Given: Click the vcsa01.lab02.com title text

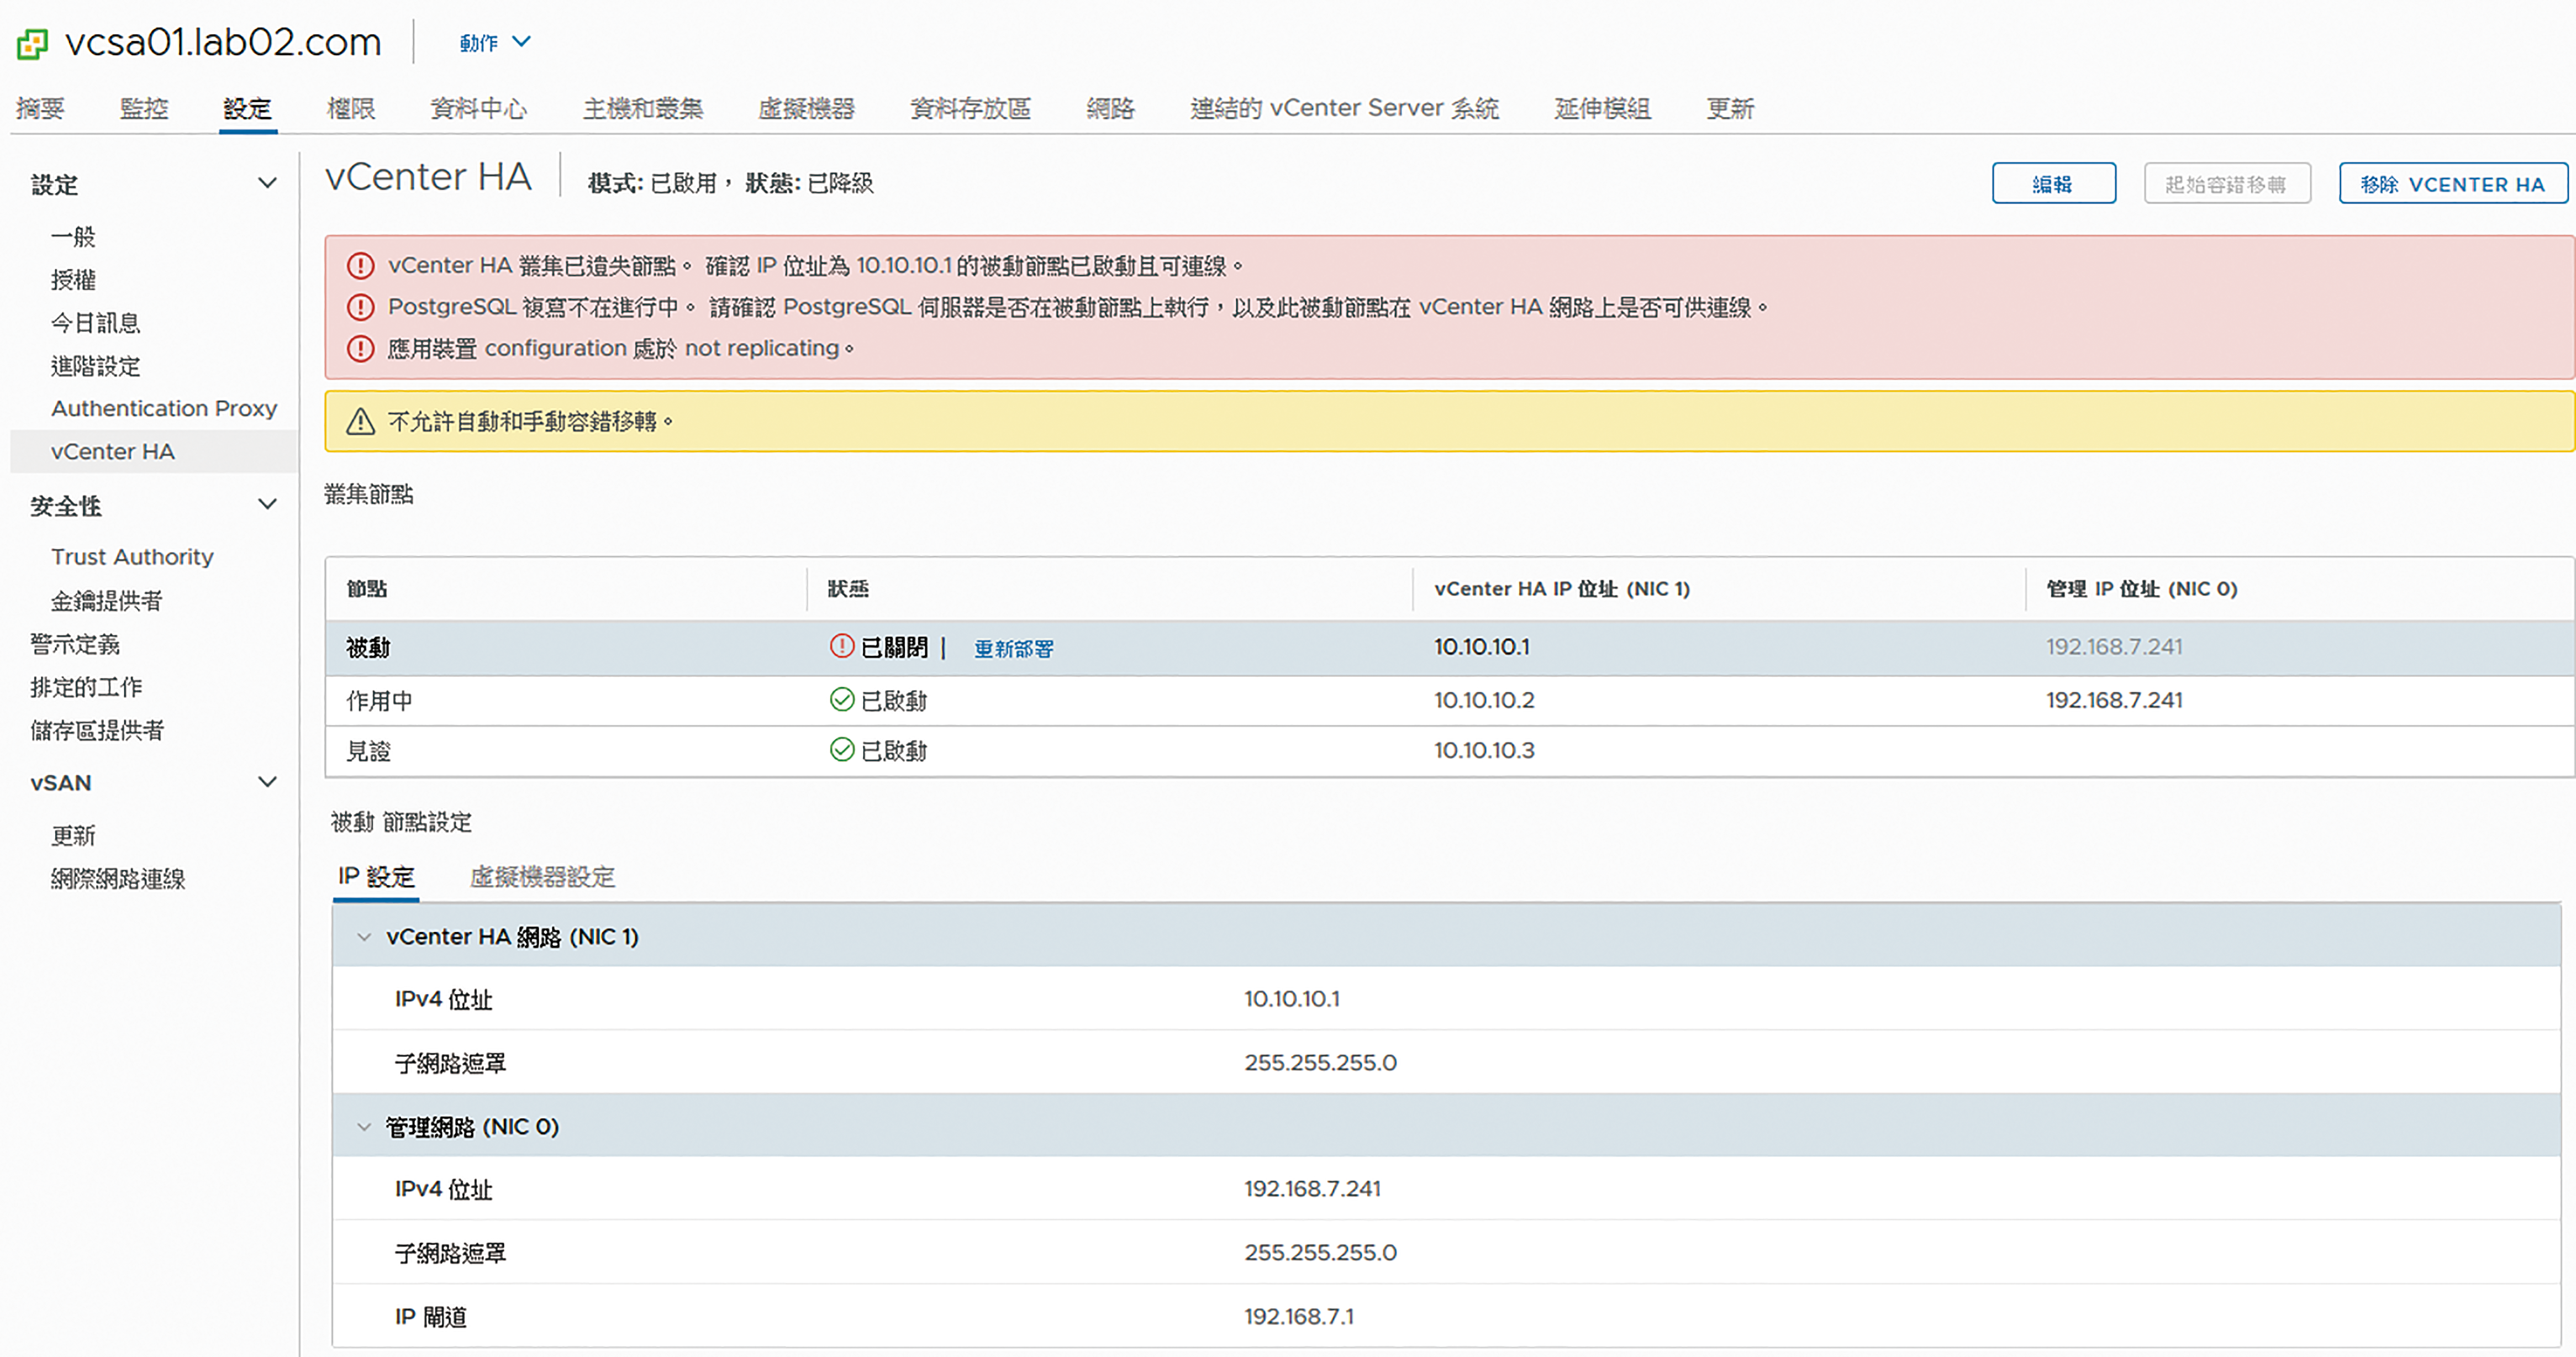Looking at the screenshot, I should [223, 42].
